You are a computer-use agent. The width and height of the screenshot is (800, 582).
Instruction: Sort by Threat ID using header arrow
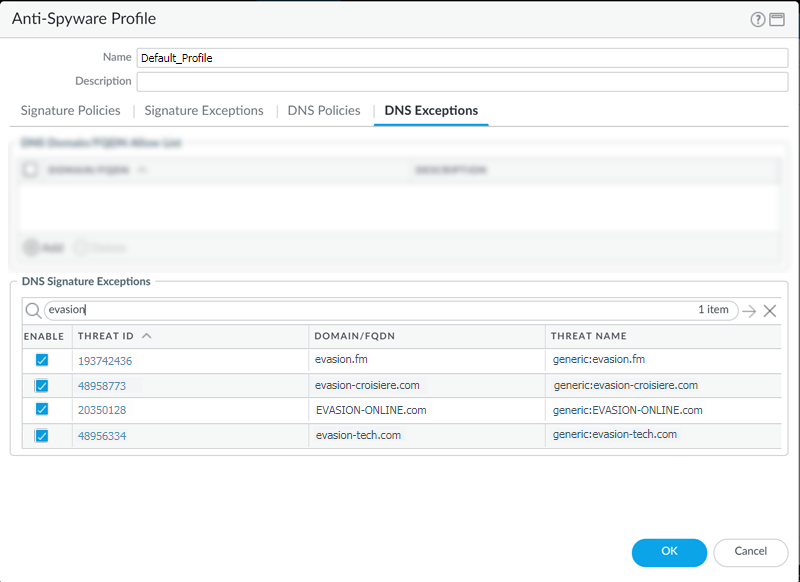[x=147, y=336]
